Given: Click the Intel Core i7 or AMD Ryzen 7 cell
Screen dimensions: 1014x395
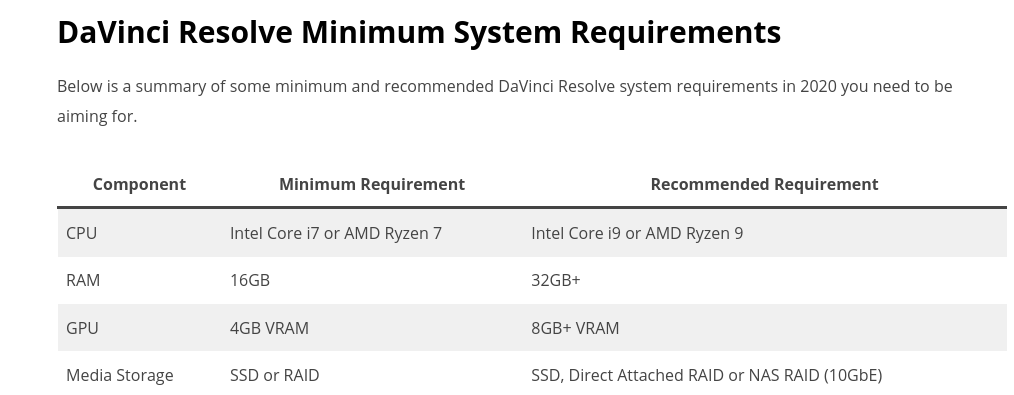Looking at the screenshot, I should 336,233.
